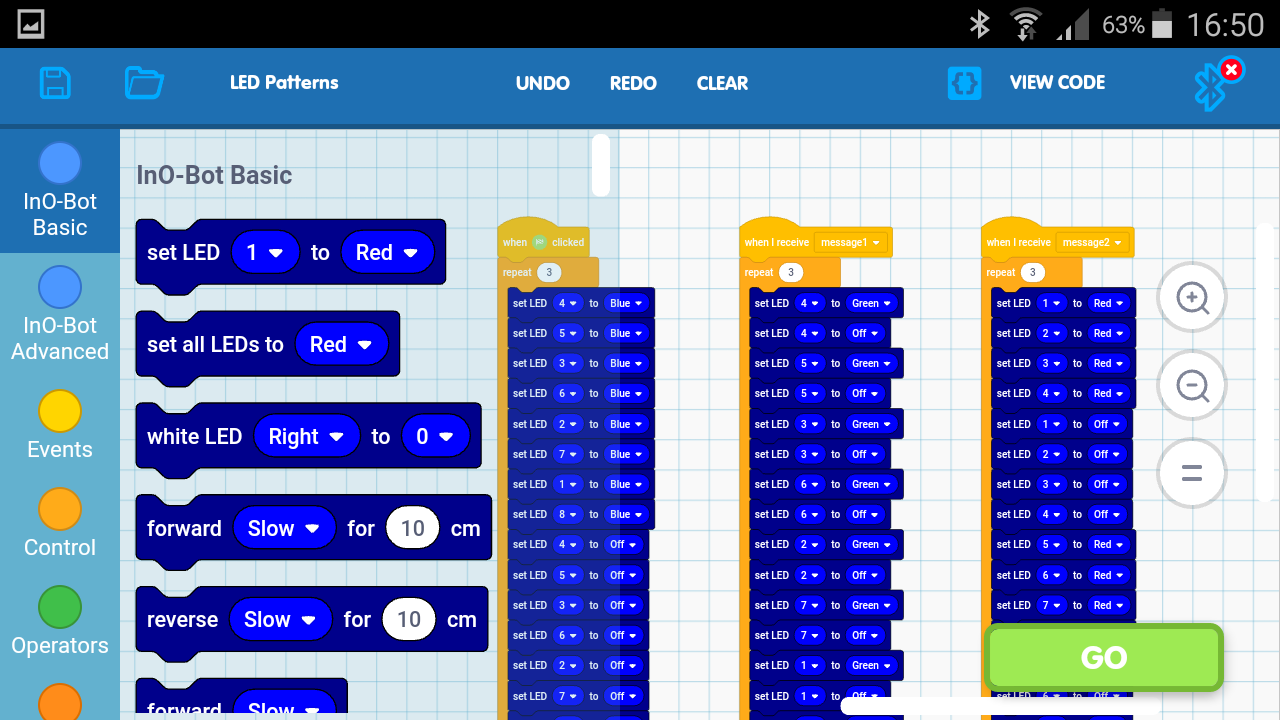Show the Control category blocks
Screen dimensions: 1280x720
pos(60,525)
